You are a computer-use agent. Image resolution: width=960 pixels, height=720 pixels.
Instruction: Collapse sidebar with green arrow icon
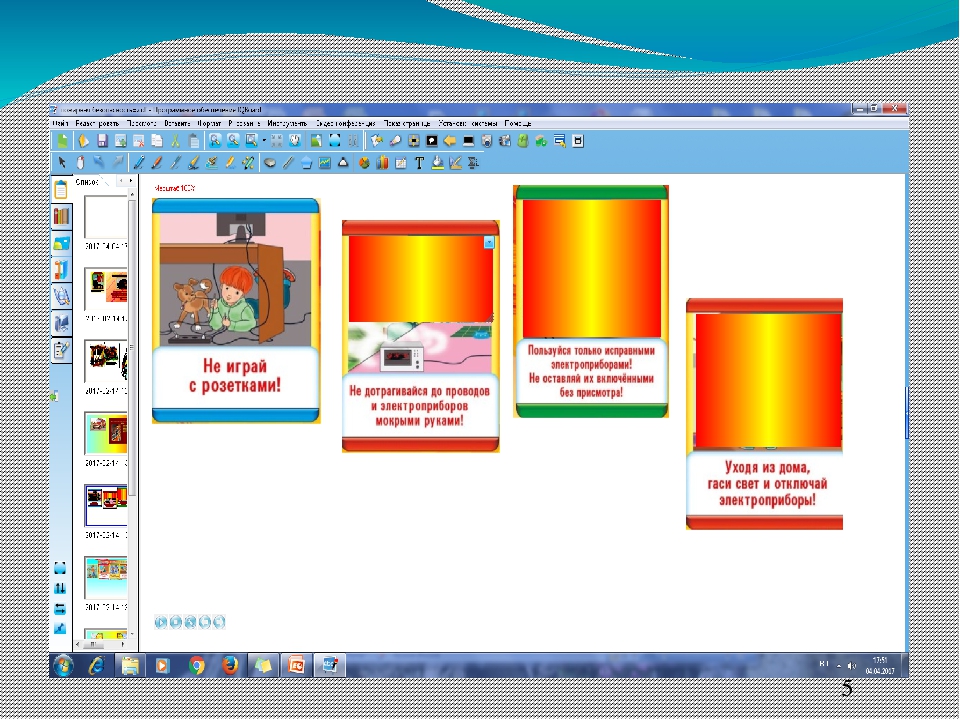[x=54, y=396]
